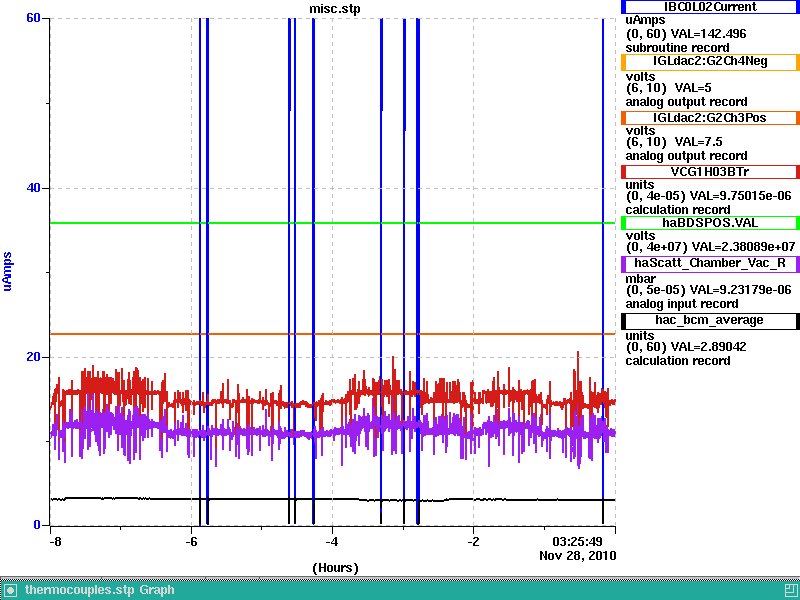The image size is (800, 600).
Task: Click the VAL=9.75015e-06 readout
Action: pos(740,196)
